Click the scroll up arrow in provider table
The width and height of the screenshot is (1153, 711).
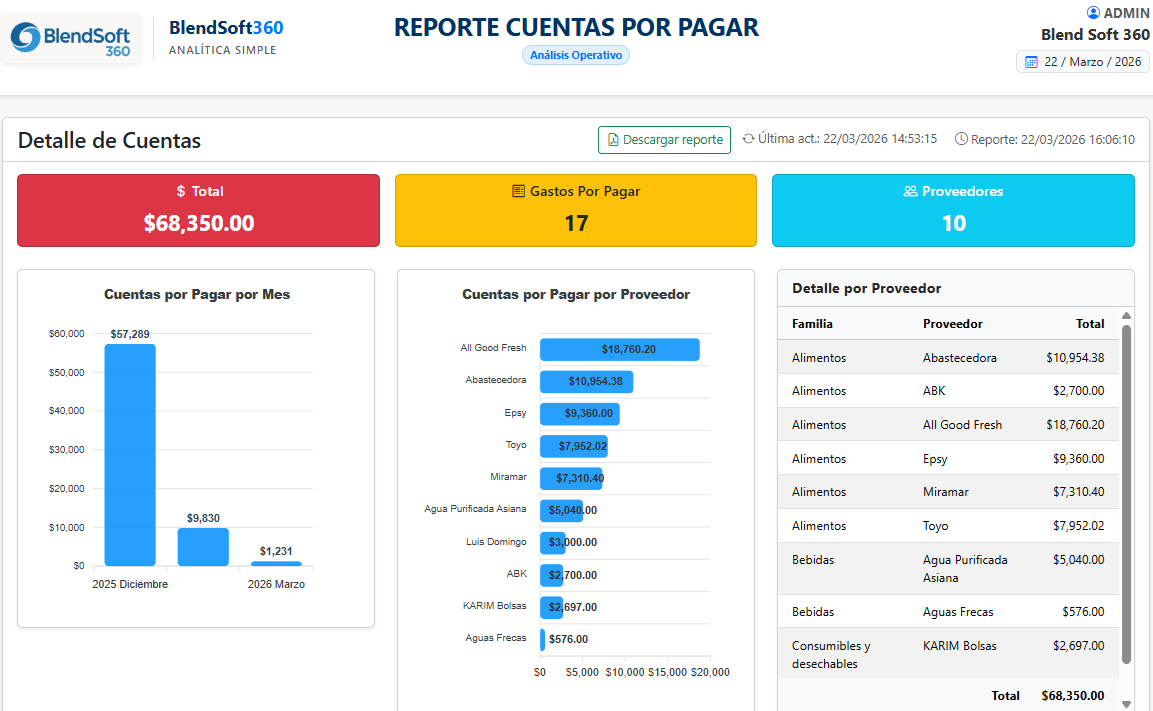click(1126, 315)
